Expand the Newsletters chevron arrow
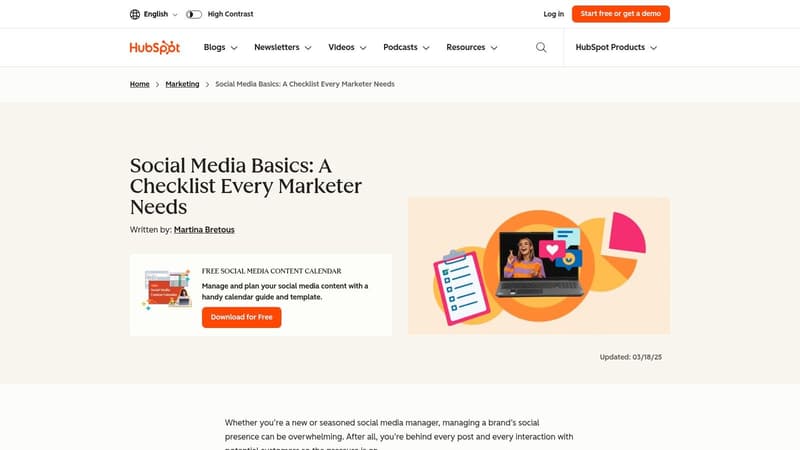 click(308, 48)
